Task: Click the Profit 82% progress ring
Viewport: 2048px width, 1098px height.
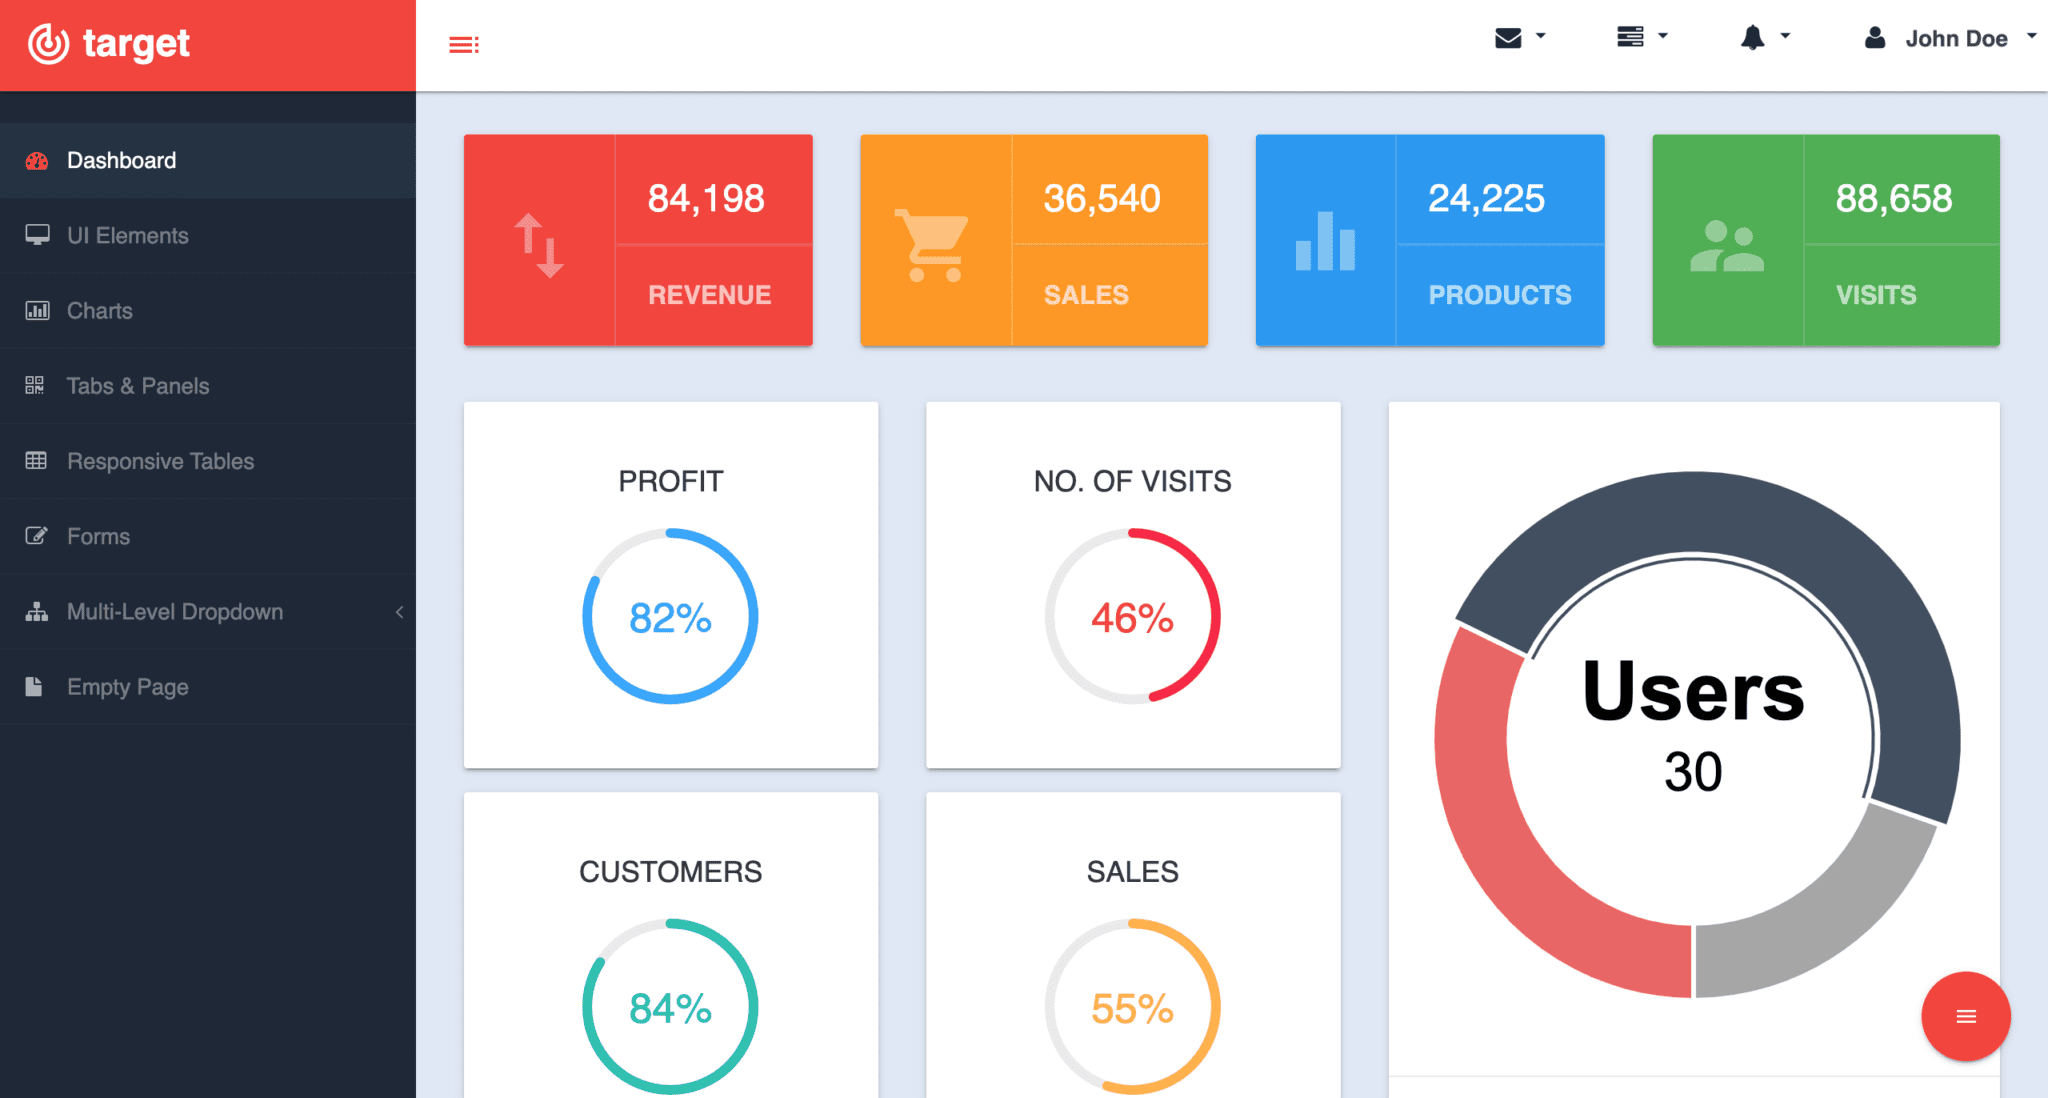Action: 670,616
